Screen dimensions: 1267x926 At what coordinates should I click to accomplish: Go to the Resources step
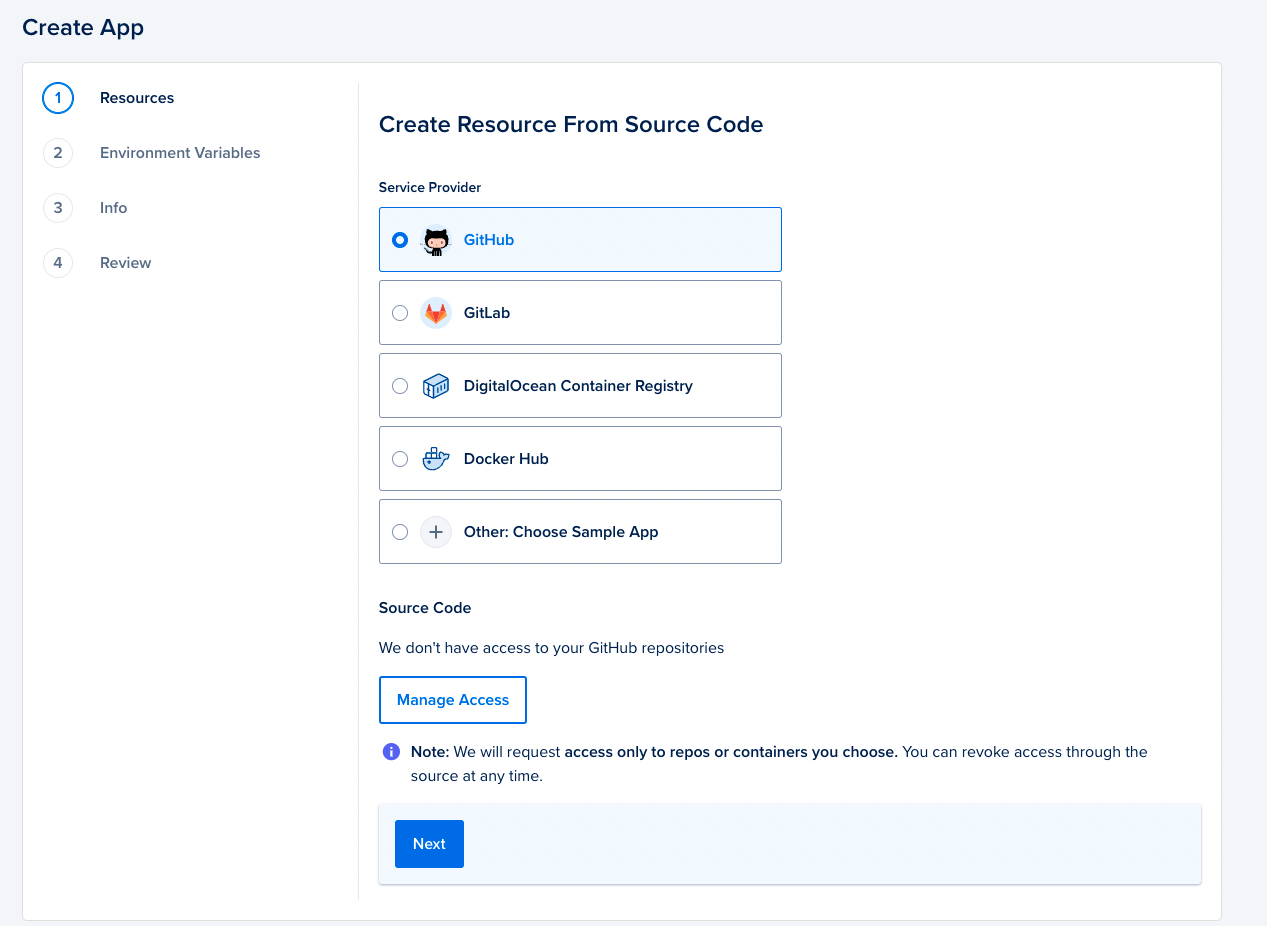[137, 98]
